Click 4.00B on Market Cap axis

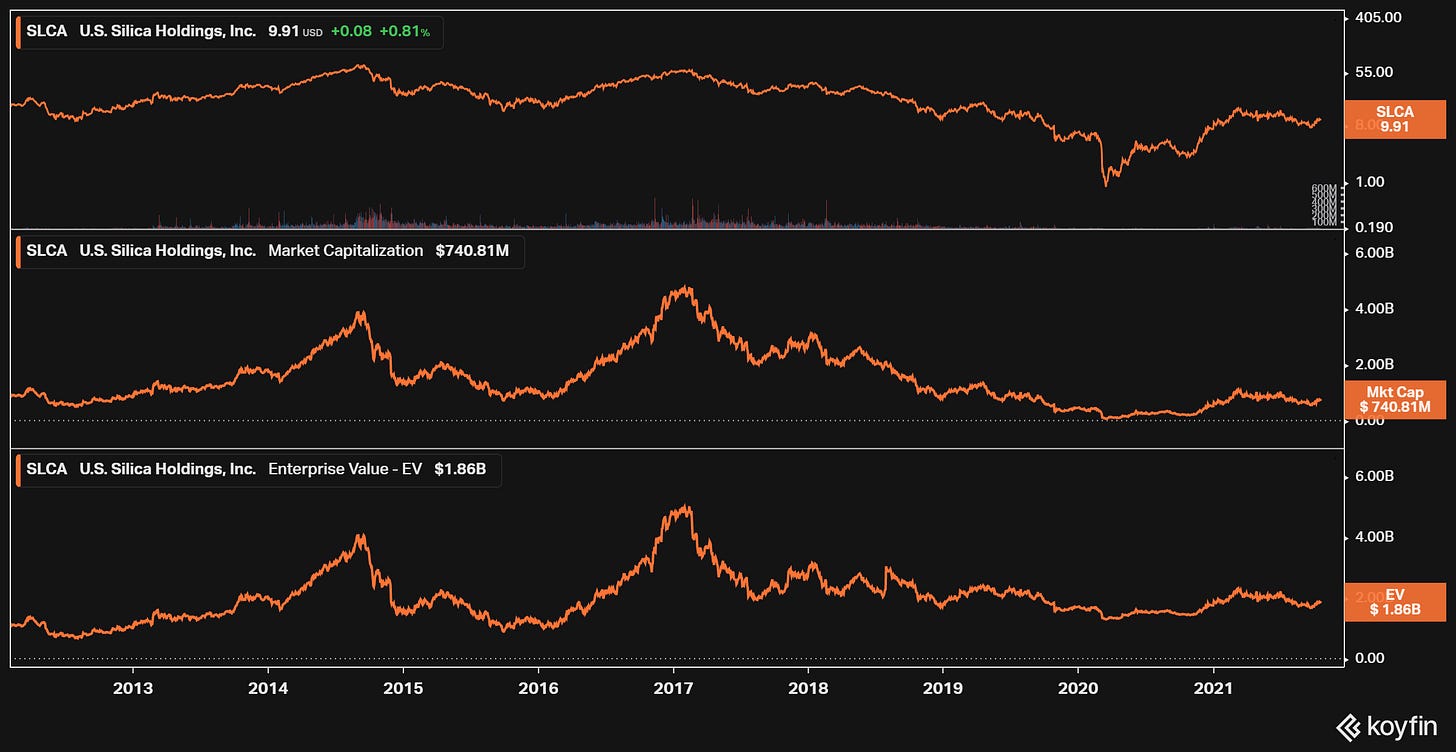coord(1376,309)
